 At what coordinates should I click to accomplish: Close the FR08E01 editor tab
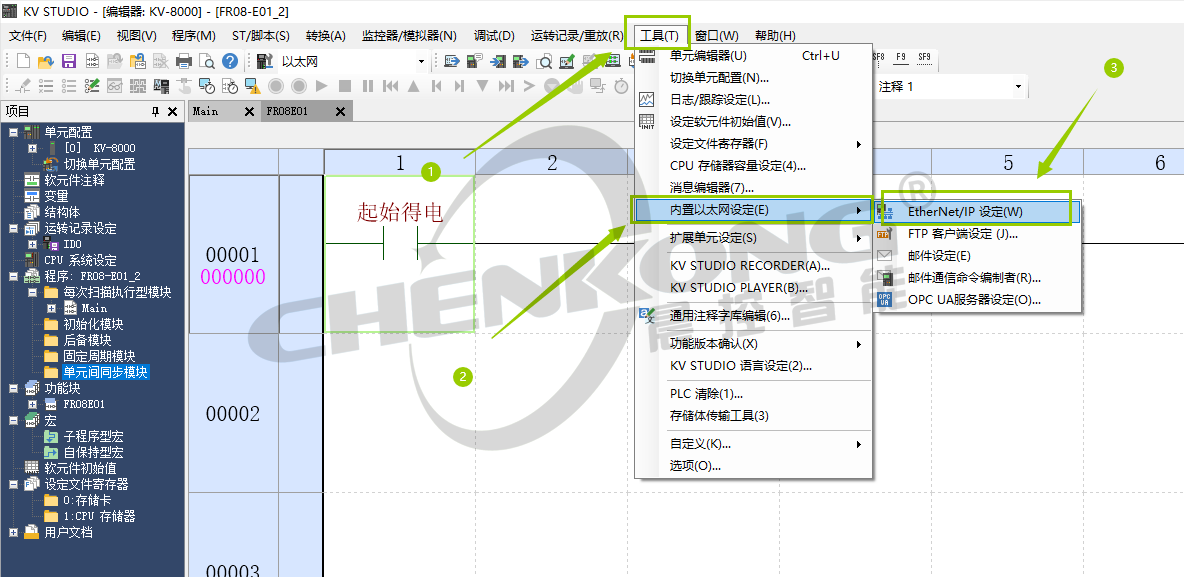[341, 112]
